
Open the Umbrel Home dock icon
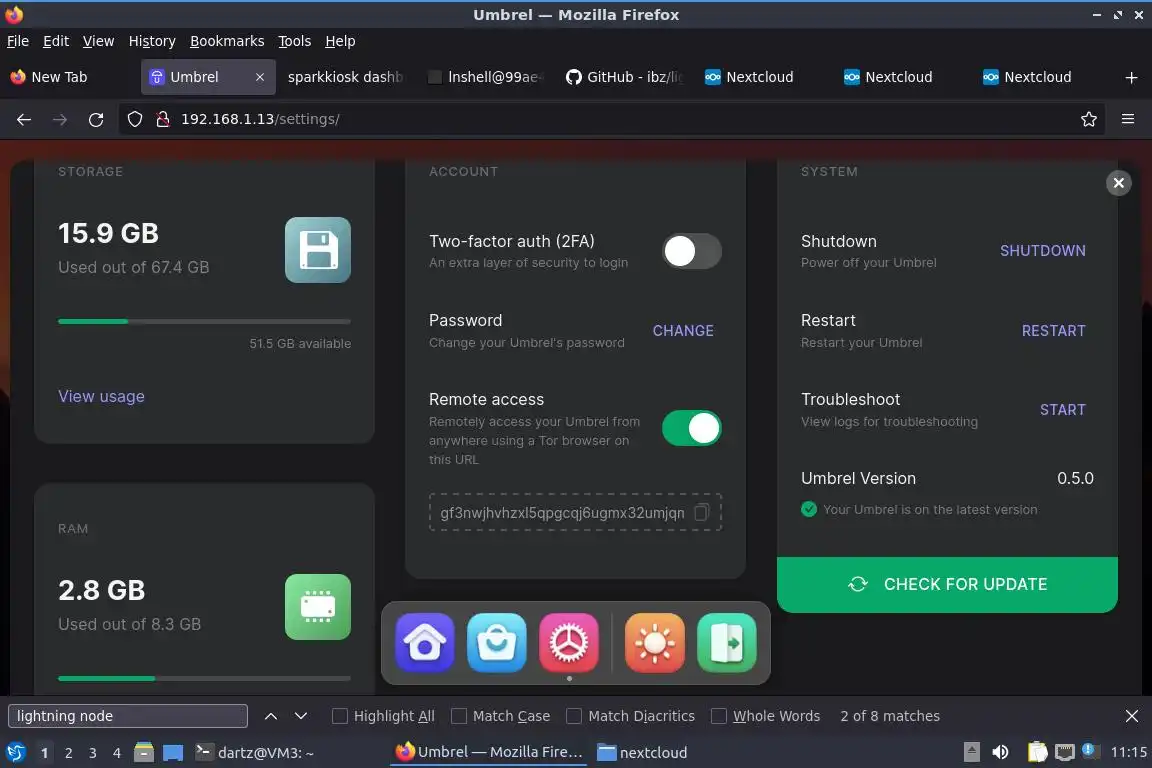(x=425, y=643)
